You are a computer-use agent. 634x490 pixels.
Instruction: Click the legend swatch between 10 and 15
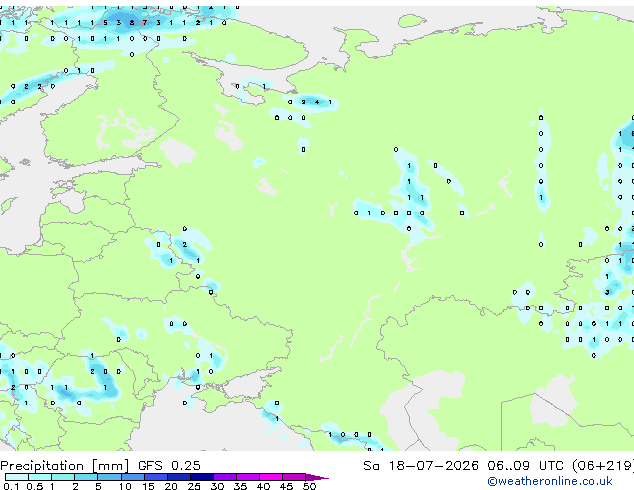point(132,477)
